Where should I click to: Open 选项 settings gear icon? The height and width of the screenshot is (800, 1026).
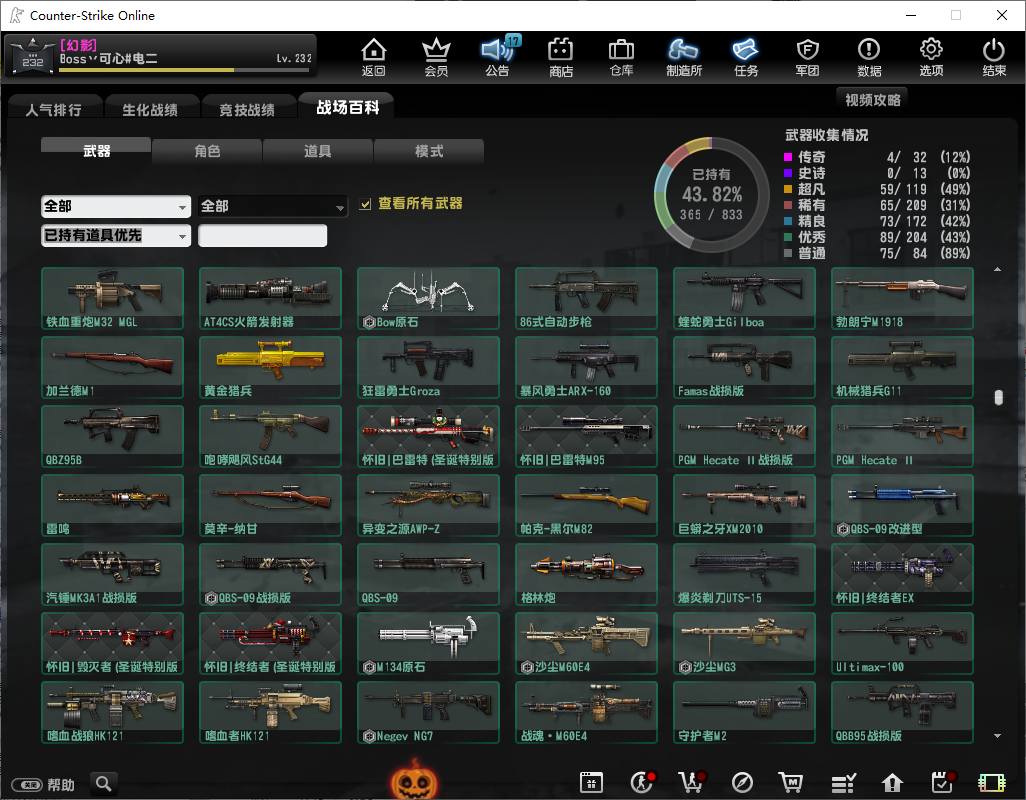coord(931,50)
